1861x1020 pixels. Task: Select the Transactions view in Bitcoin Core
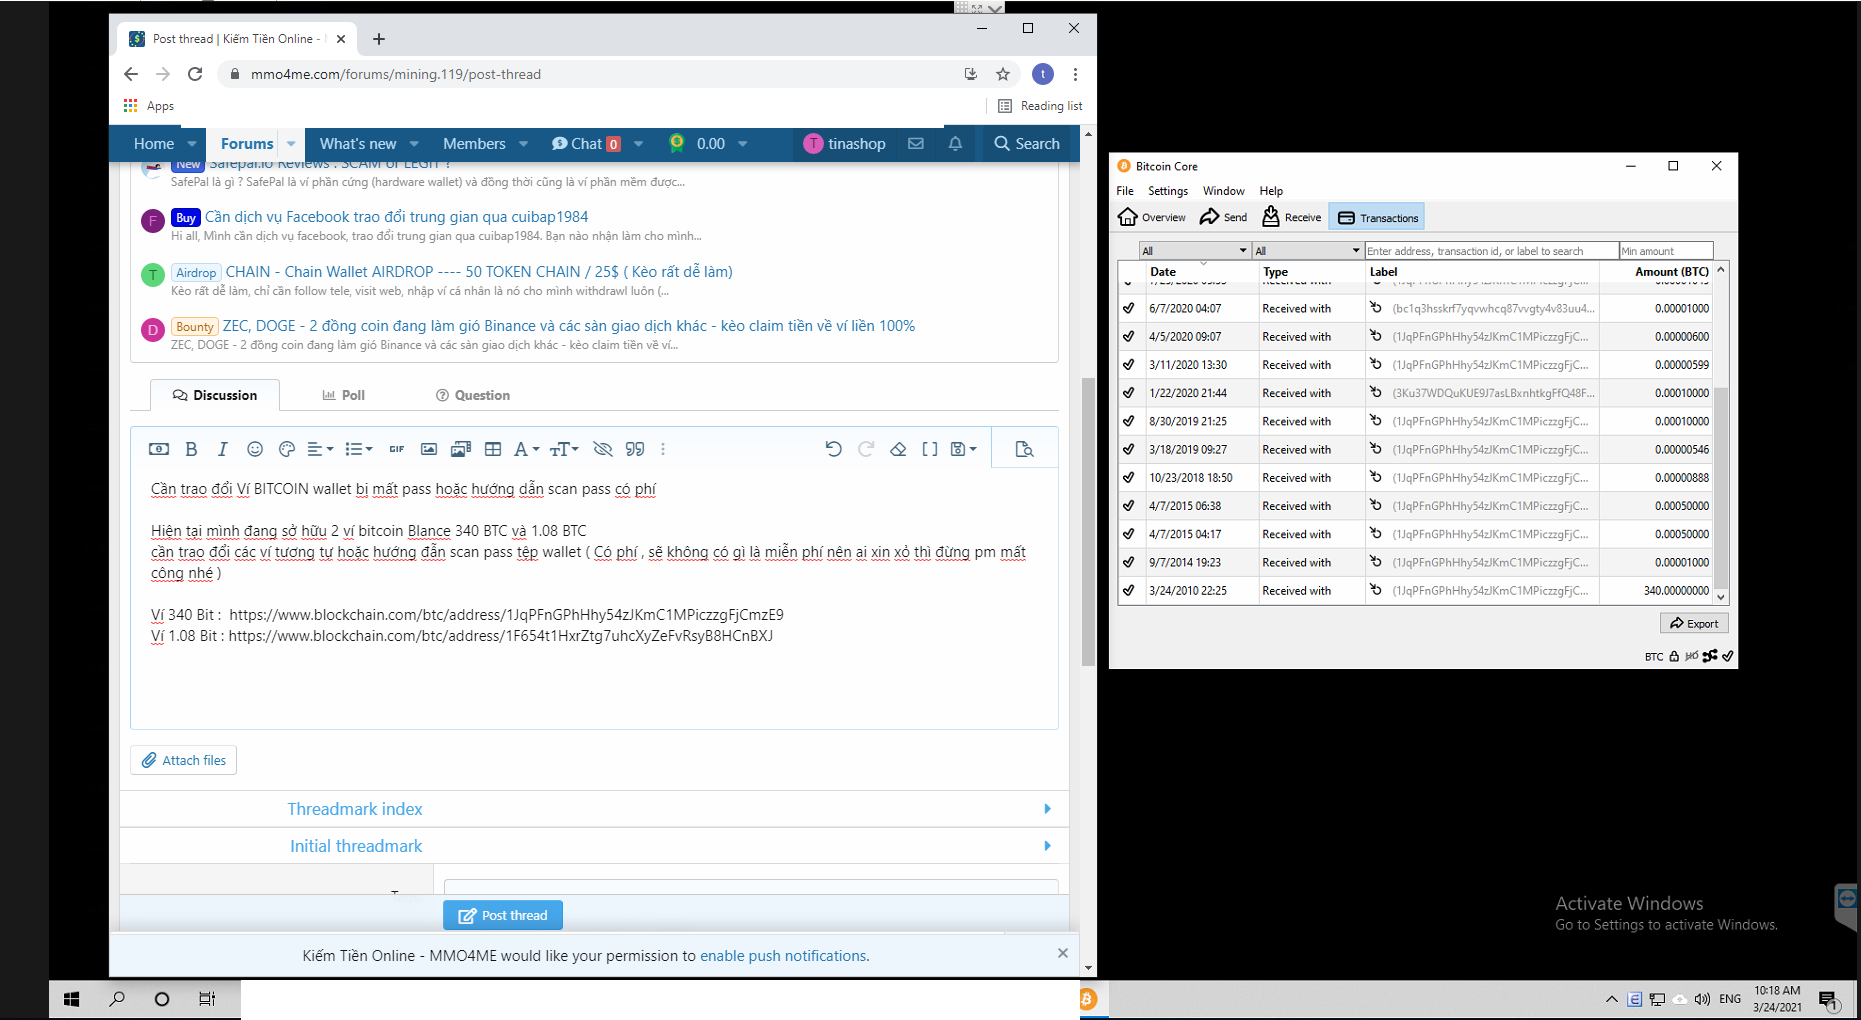point(1378,217)
